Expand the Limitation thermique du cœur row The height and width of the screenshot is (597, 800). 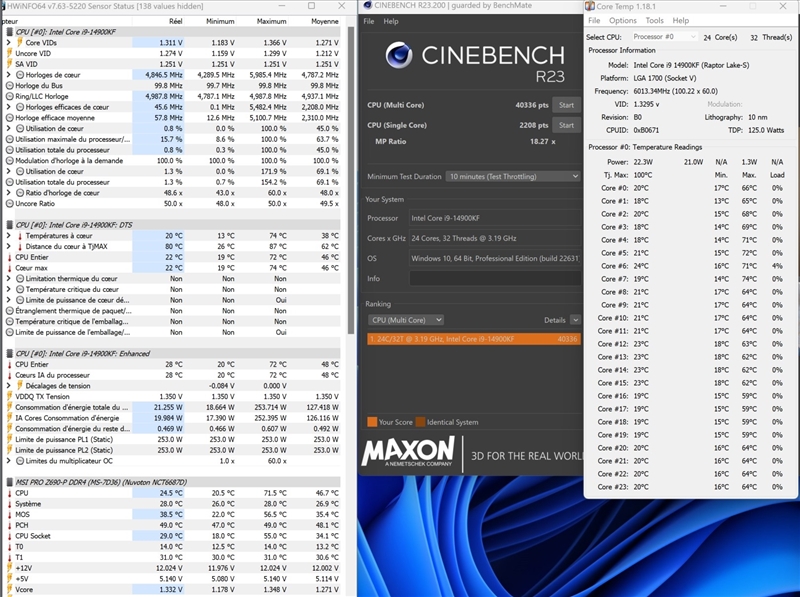(9, 278)
